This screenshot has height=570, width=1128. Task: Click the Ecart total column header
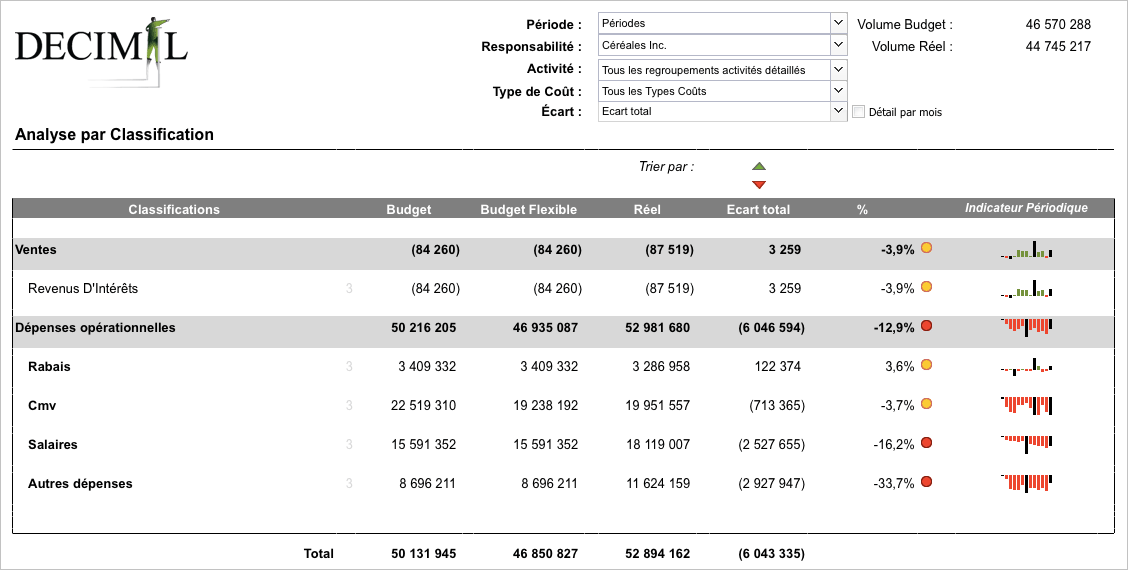[x=758, y=209]
